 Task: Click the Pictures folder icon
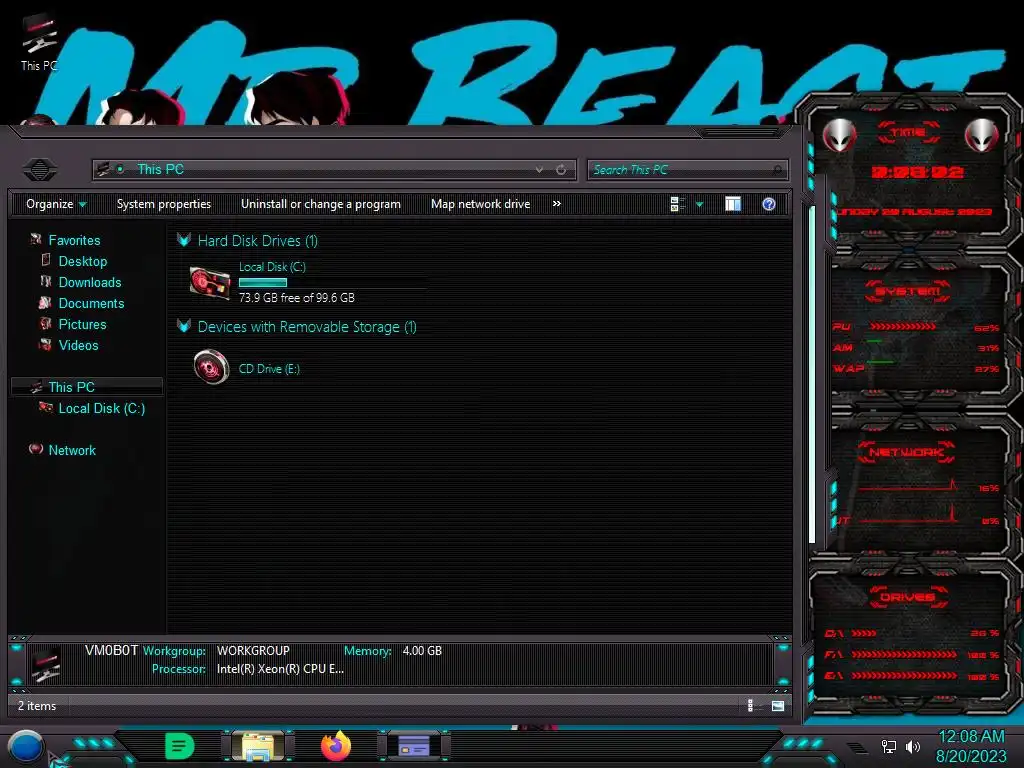45,323
